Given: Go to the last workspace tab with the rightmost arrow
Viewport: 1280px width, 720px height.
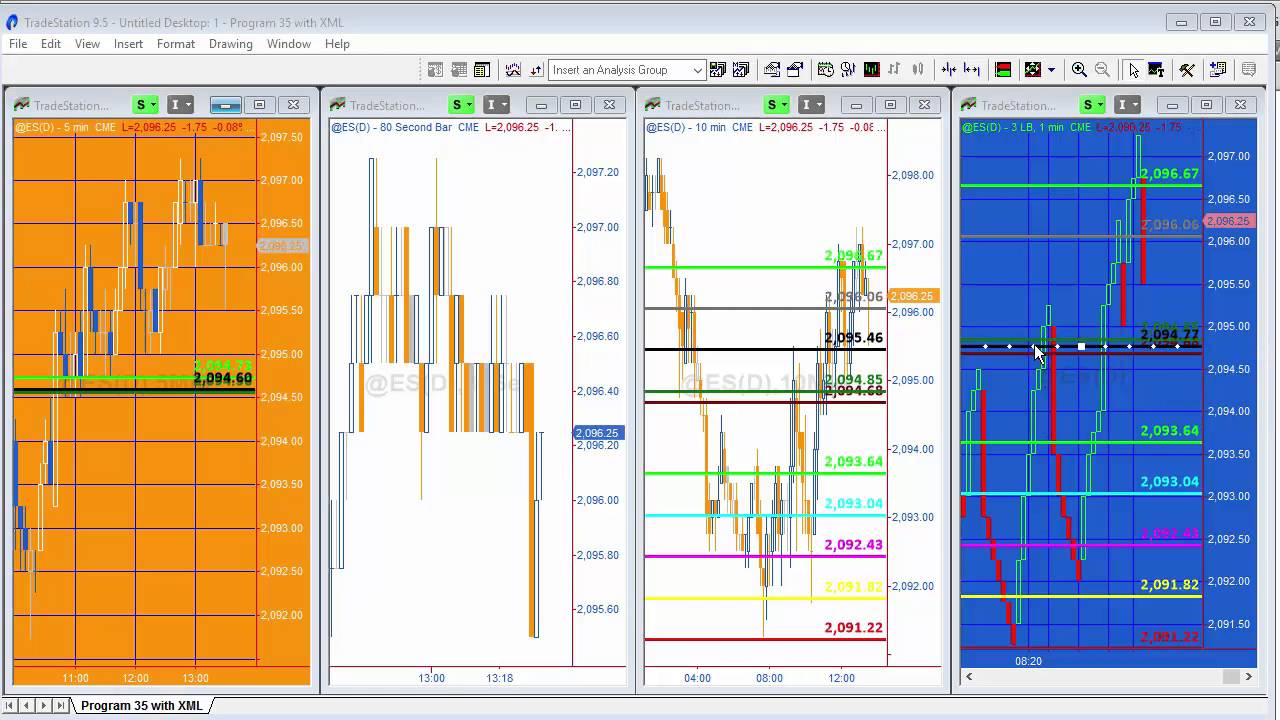Looking at the screenshot, I should click(61, 706).
